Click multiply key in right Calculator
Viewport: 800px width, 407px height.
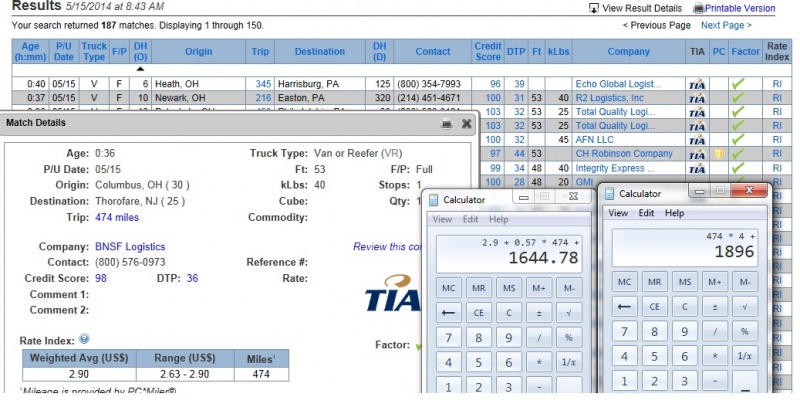pos(715,356)
